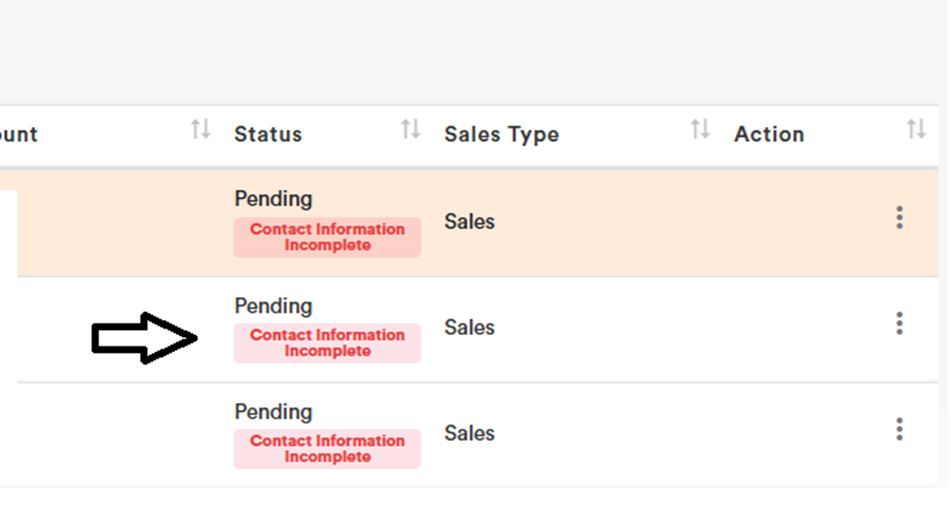Select Pending status text in first row
This screenshot has width=951, height=532.
(x=274, y=199)
